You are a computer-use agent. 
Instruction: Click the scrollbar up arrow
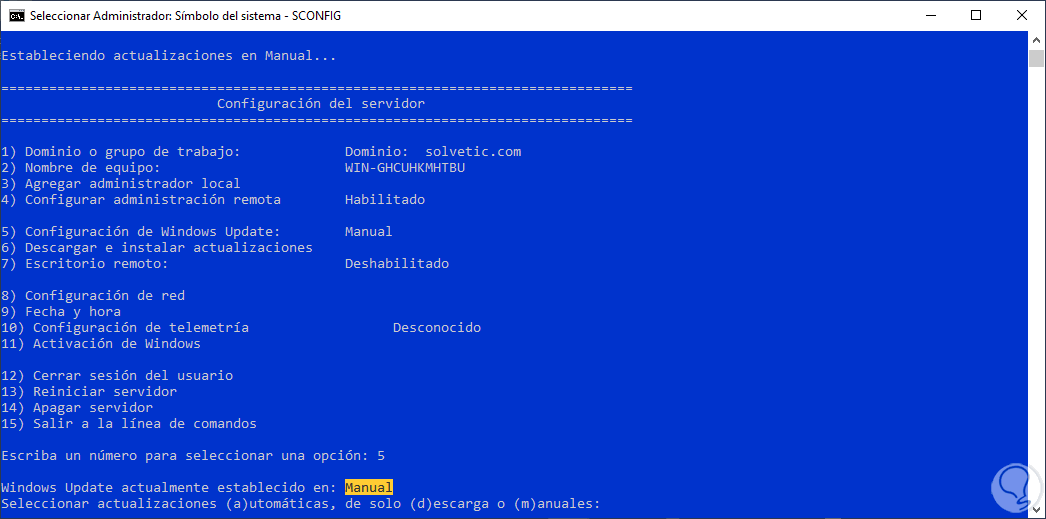[x=1036, y=39]
